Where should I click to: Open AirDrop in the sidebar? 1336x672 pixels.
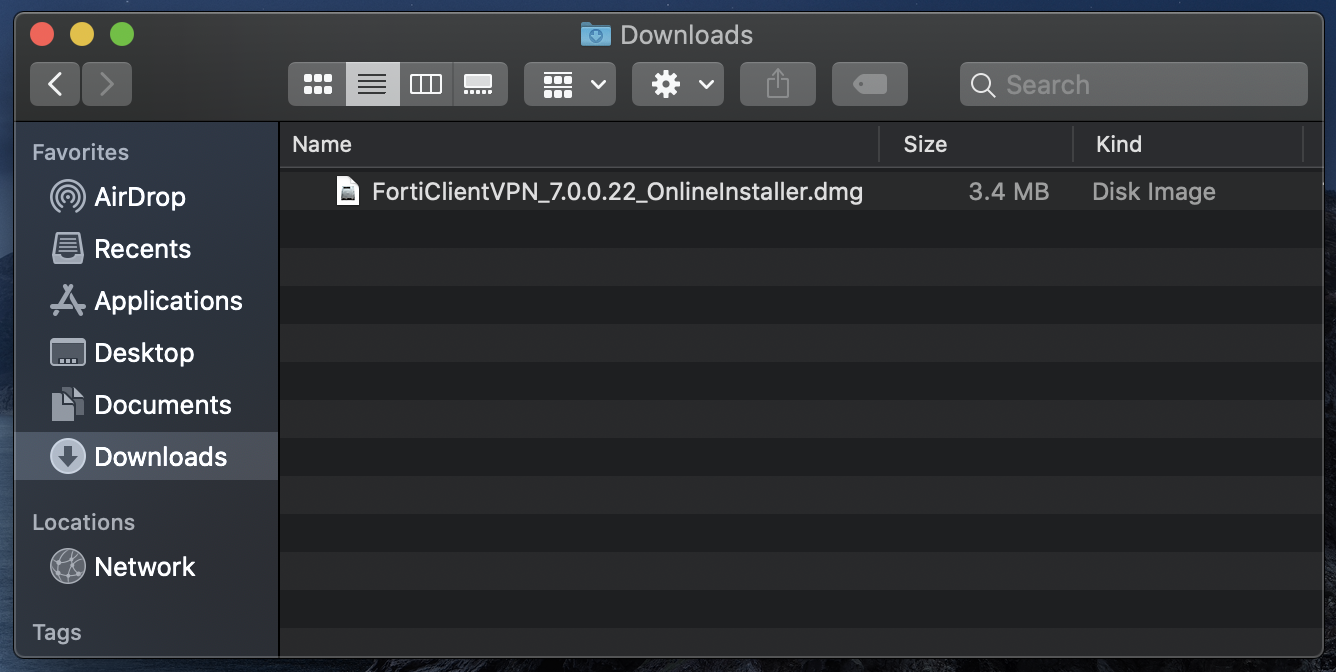tap(146, 197)
